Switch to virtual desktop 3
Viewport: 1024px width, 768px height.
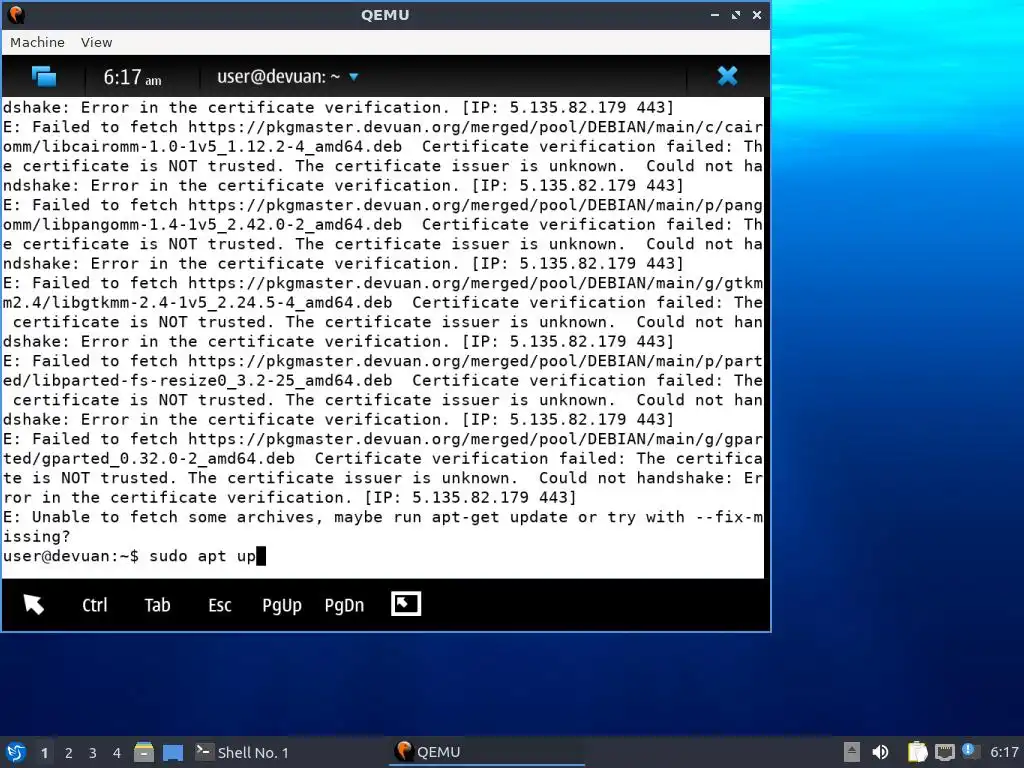pos(93,753)
